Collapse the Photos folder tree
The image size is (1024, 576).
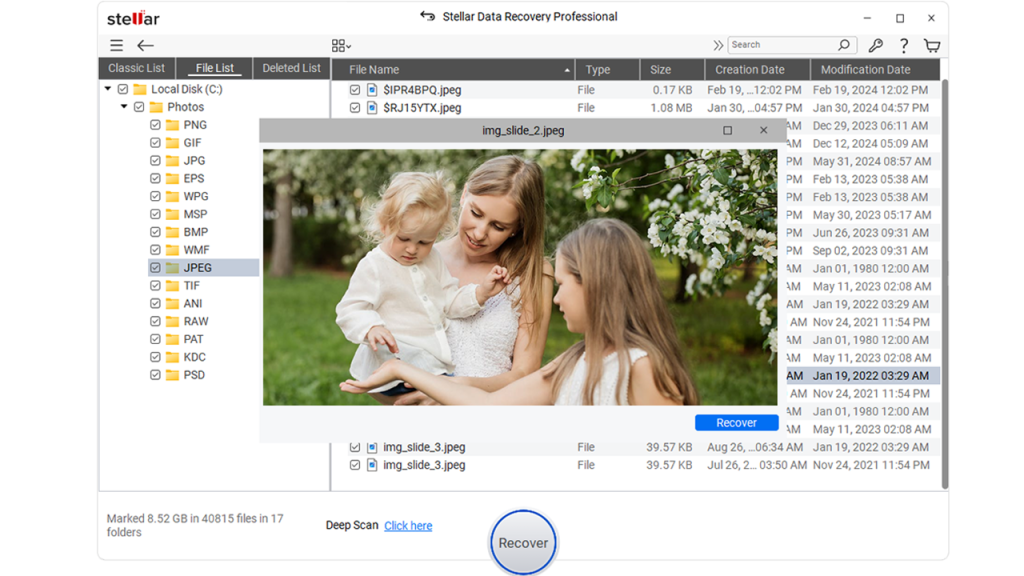pos(125,106)
